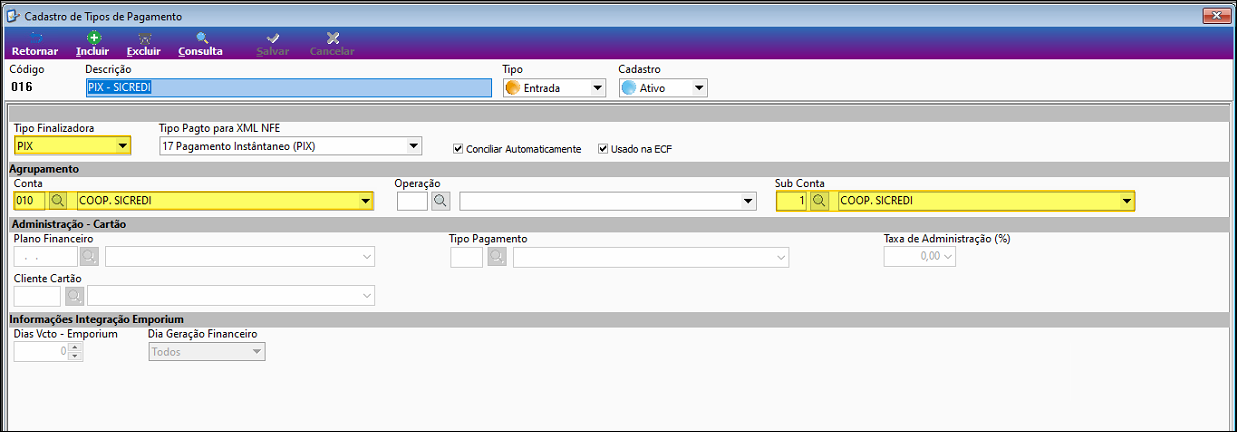
Task: Close the Cadastro de Tipos de Pagamento window
Action: pyautogui.click(x=1217, y=15)
